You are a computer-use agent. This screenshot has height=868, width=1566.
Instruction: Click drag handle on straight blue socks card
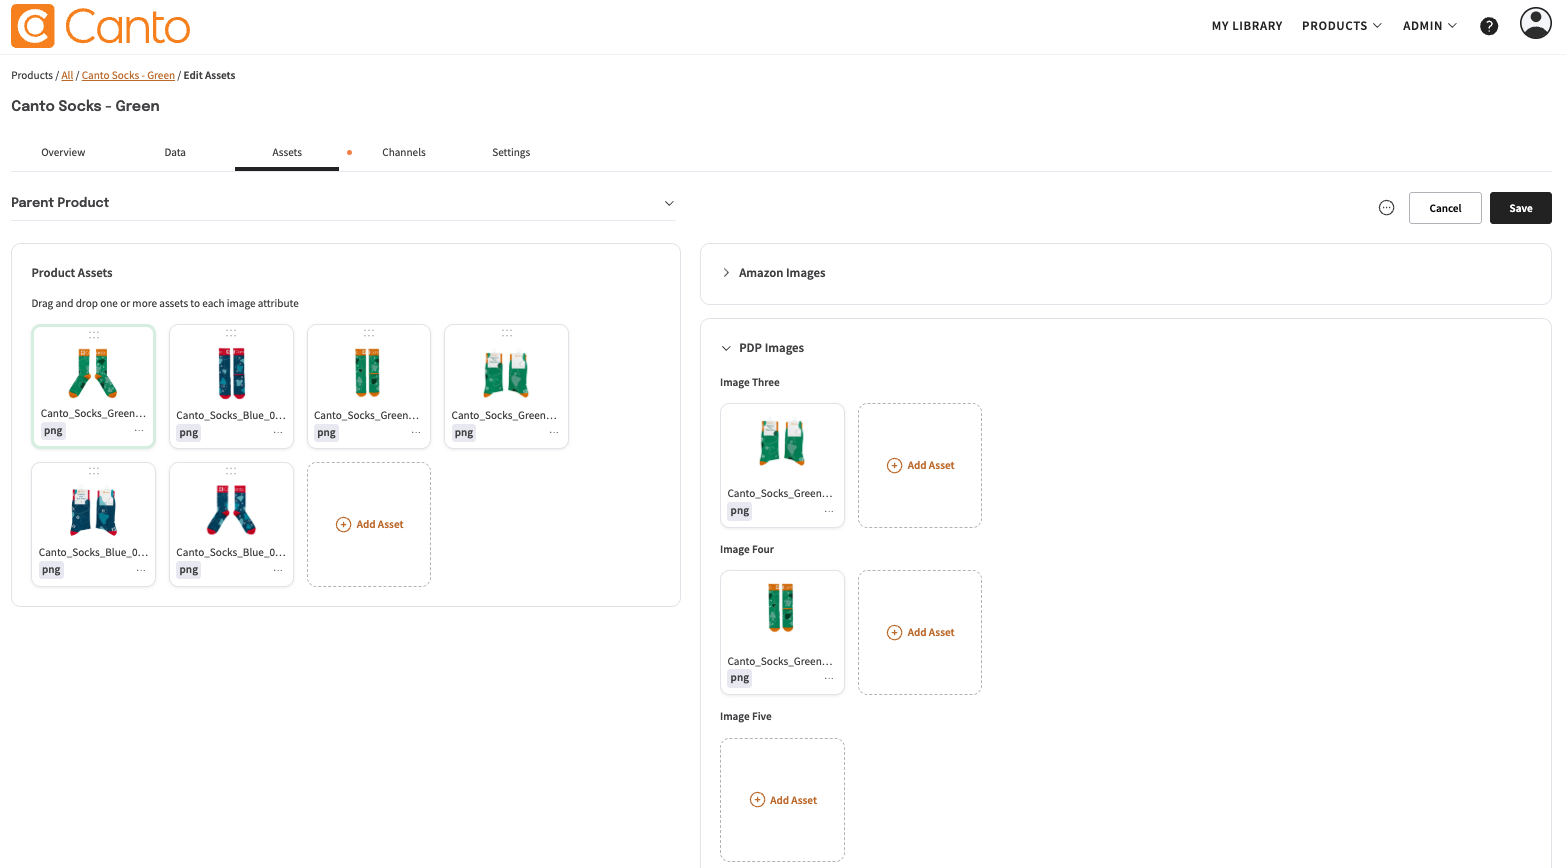pos(231,333)
